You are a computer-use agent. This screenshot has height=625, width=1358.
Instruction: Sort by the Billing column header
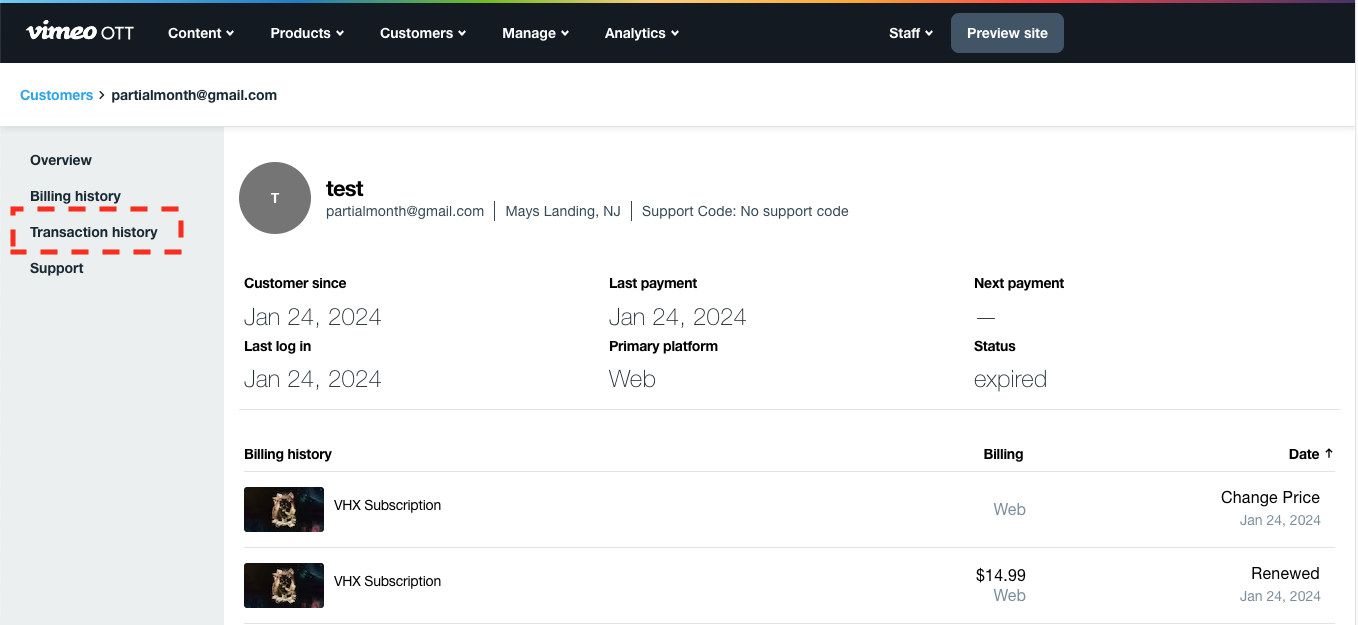[1003, 454]
